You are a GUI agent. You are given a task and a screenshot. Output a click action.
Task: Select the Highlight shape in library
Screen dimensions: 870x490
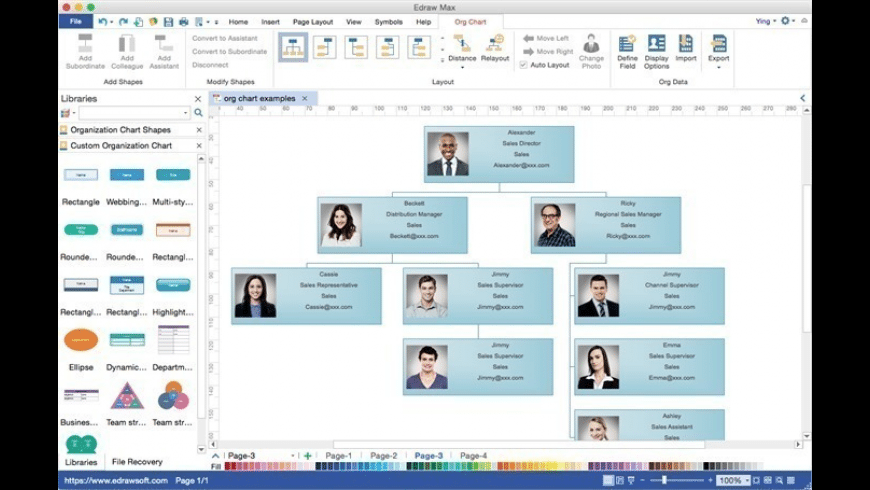coord(173,285)
